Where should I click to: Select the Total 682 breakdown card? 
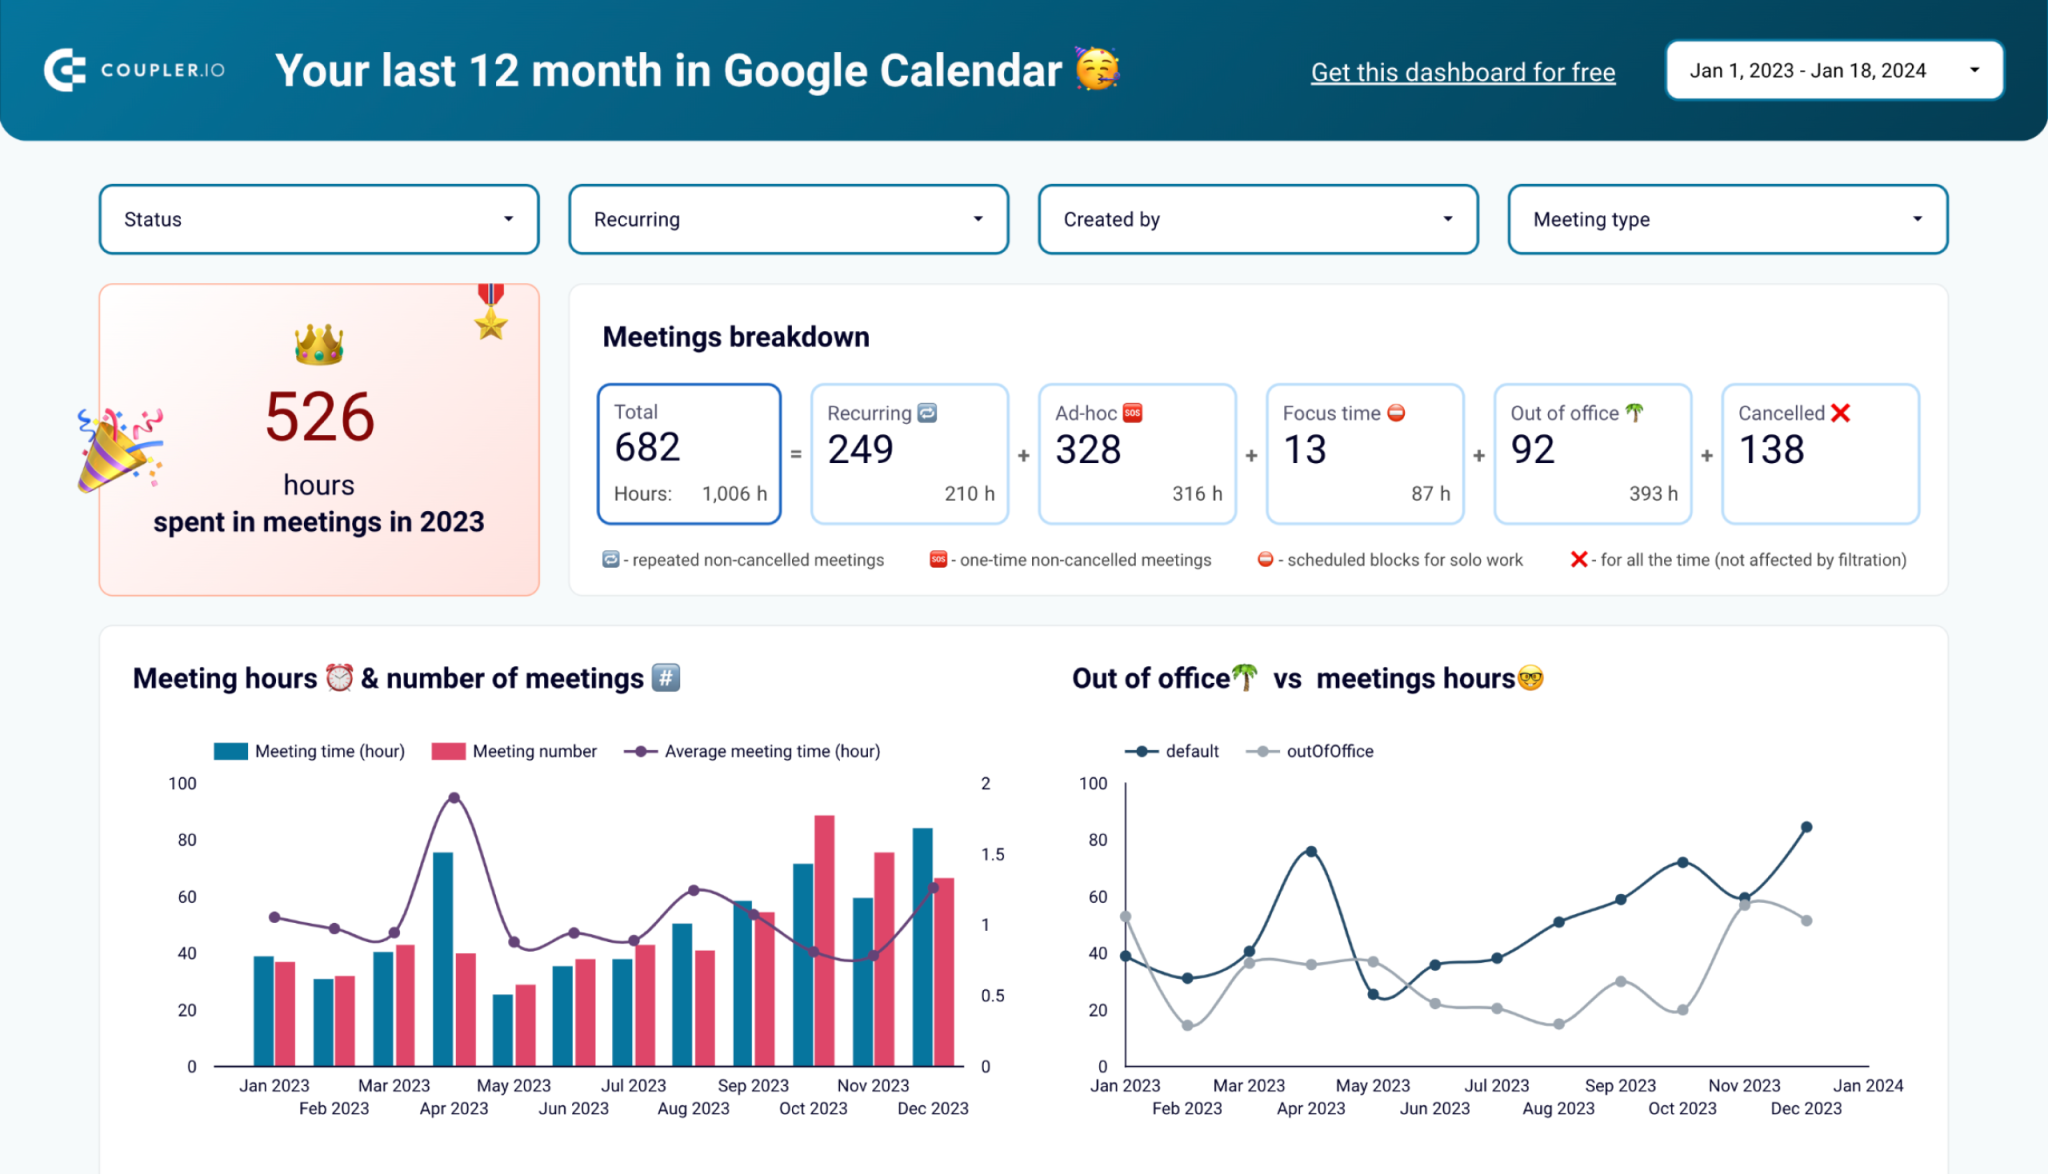pyautogui.click(x=689, y=453)
